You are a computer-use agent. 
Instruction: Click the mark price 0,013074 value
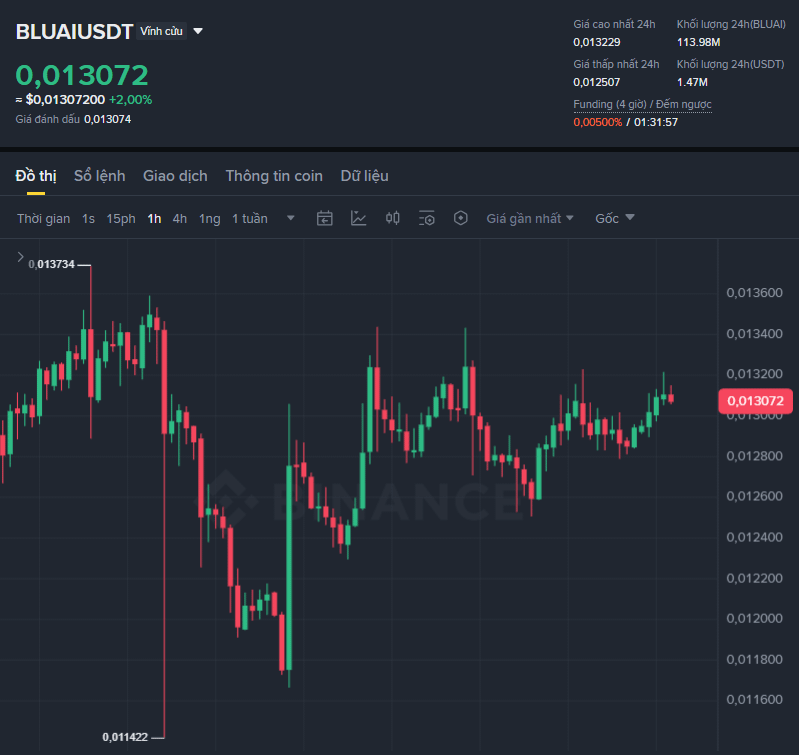click(108, 119)
